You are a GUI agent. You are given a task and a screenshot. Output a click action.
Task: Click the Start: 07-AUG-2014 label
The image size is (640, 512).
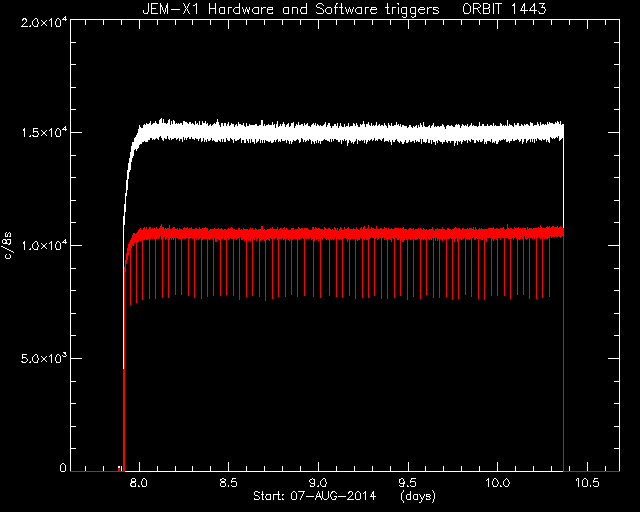coord(314,496)
